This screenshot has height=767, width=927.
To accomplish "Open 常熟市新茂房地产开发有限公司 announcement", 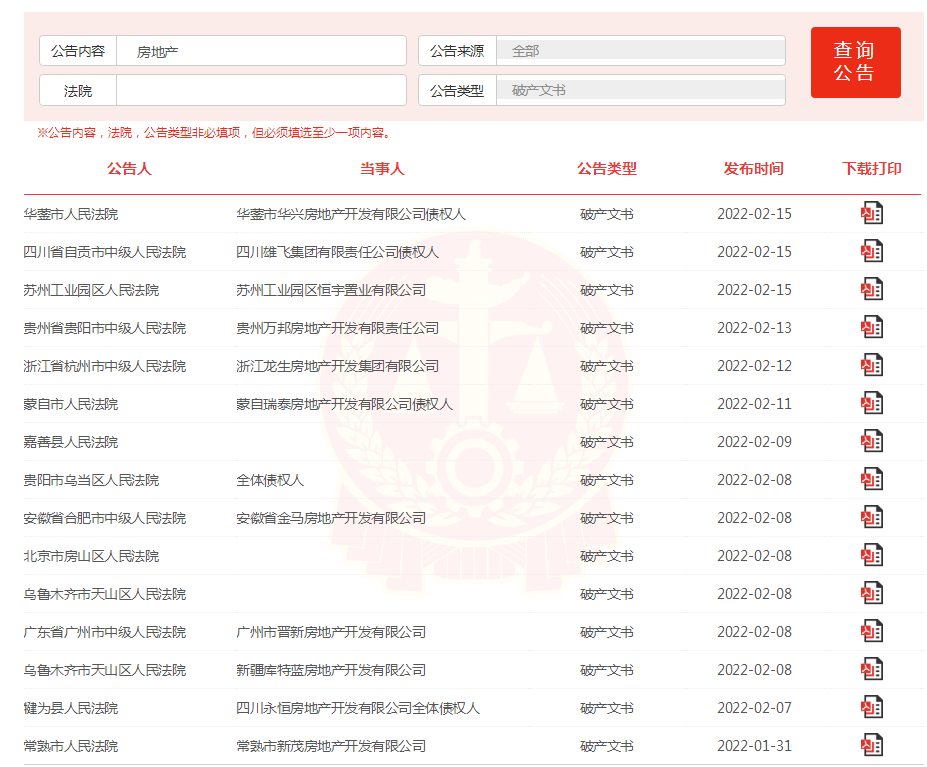I will [331, 746].
